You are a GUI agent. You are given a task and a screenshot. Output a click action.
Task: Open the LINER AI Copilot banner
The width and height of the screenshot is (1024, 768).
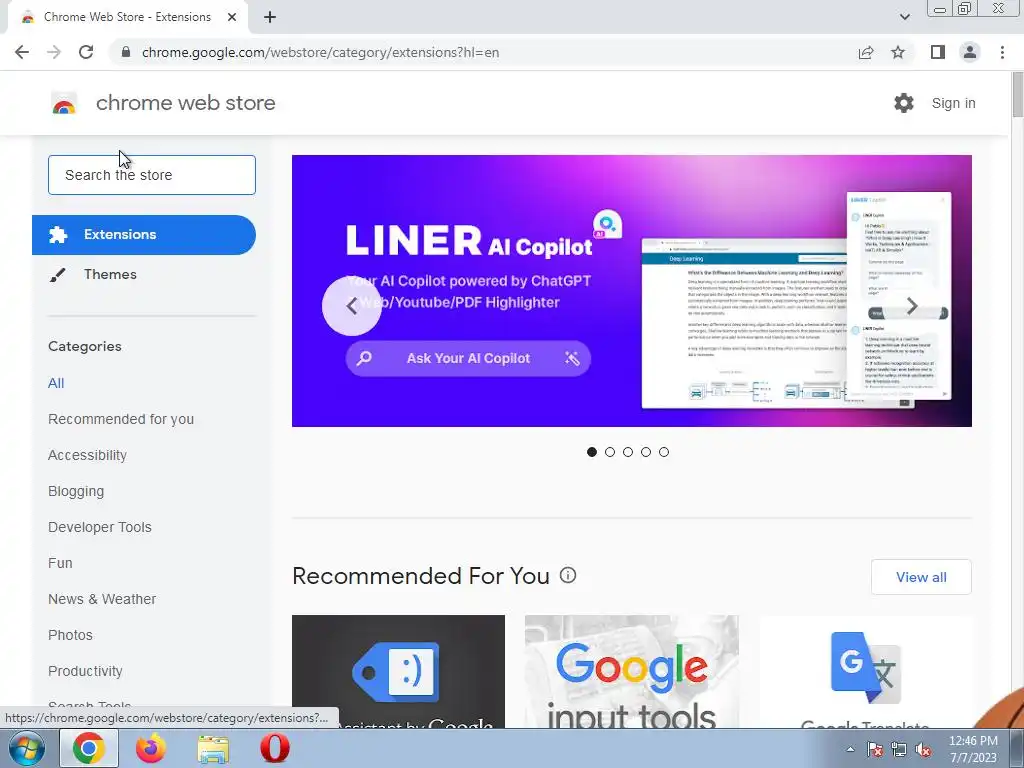(632, 291)
